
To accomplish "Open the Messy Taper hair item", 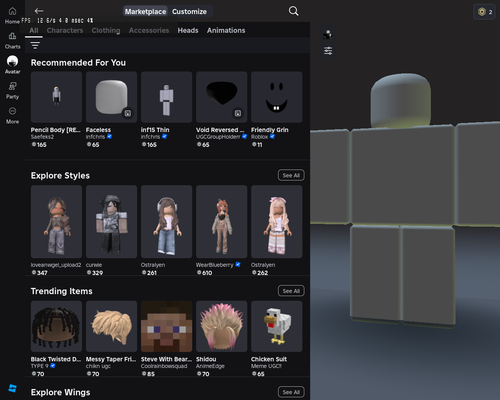I will pos(111,326).
